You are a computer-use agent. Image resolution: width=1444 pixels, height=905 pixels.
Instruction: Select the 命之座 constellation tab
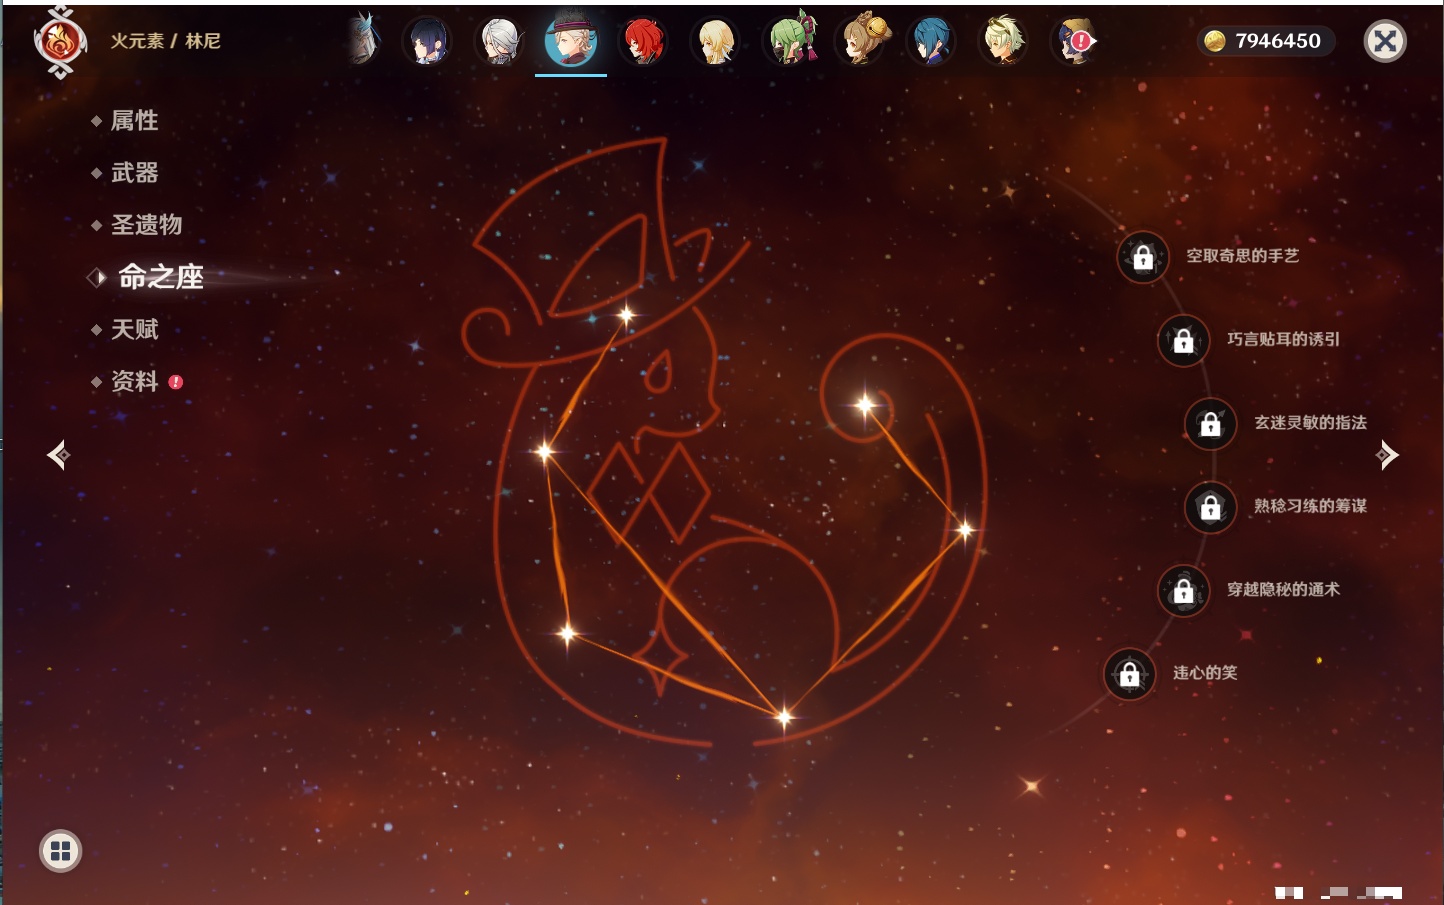160,277
